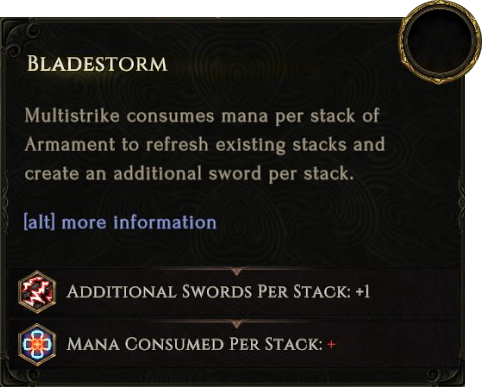Click the ornament in tooltip's bottom-left corner
This screenshot has width=482, height=387.
[x=20, y=373]
